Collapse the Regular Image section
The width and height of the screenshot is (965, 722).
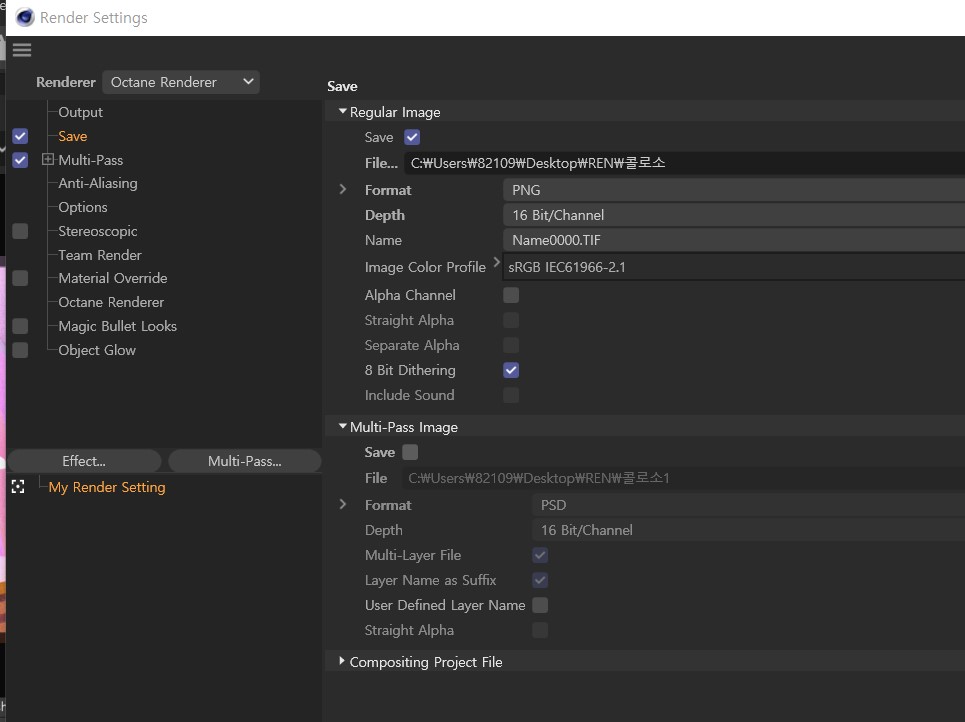[x=343, y=111]
